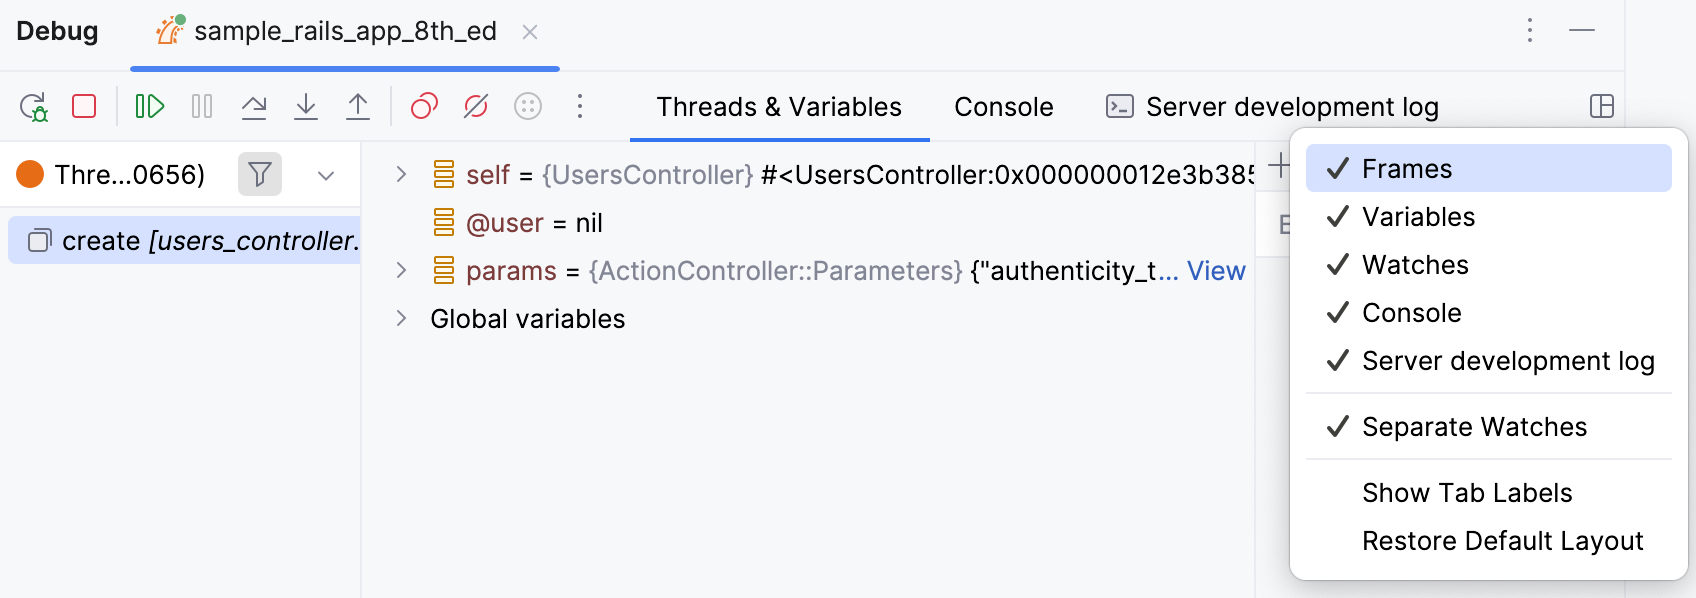Image resolution: width=1696 pixels, height=598 pixels.
Task: Open the filter icon next to thread name
Action: coord(260,174)
